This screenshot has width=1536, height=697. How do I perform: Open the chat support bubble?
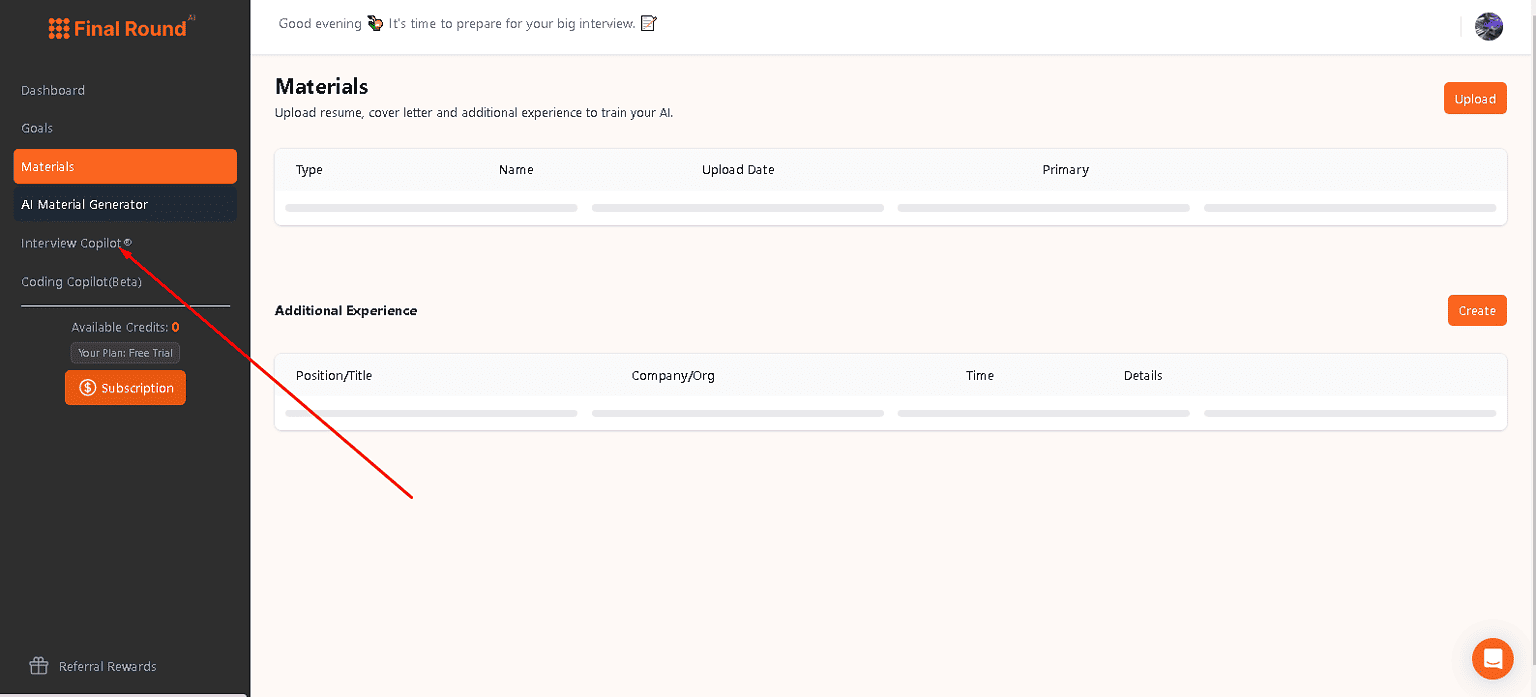1492,658
